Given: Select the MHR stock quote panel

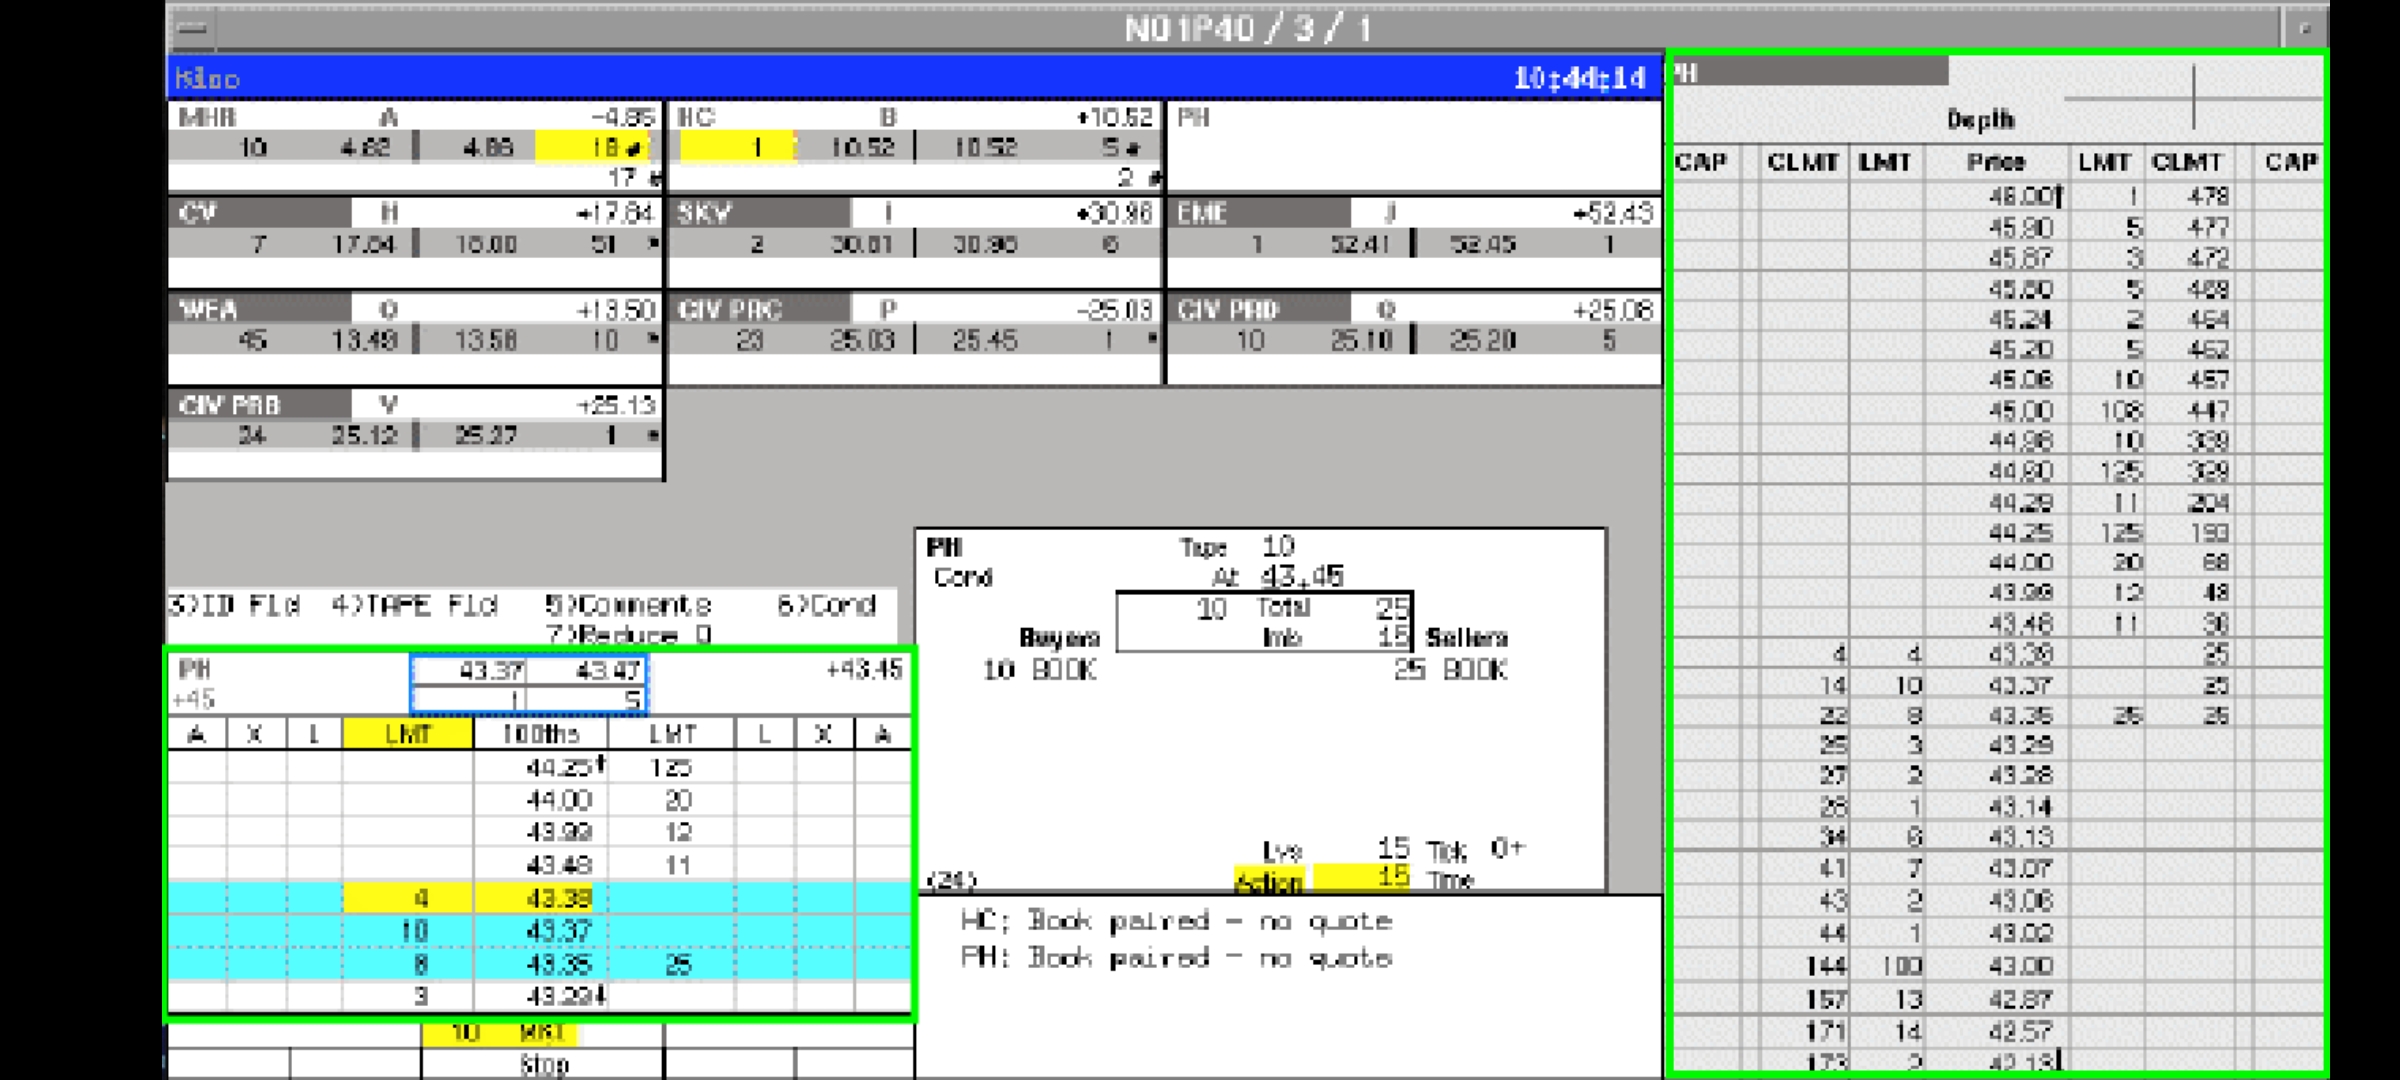Looking at the screenshot, I should click(x=415, y=146).
